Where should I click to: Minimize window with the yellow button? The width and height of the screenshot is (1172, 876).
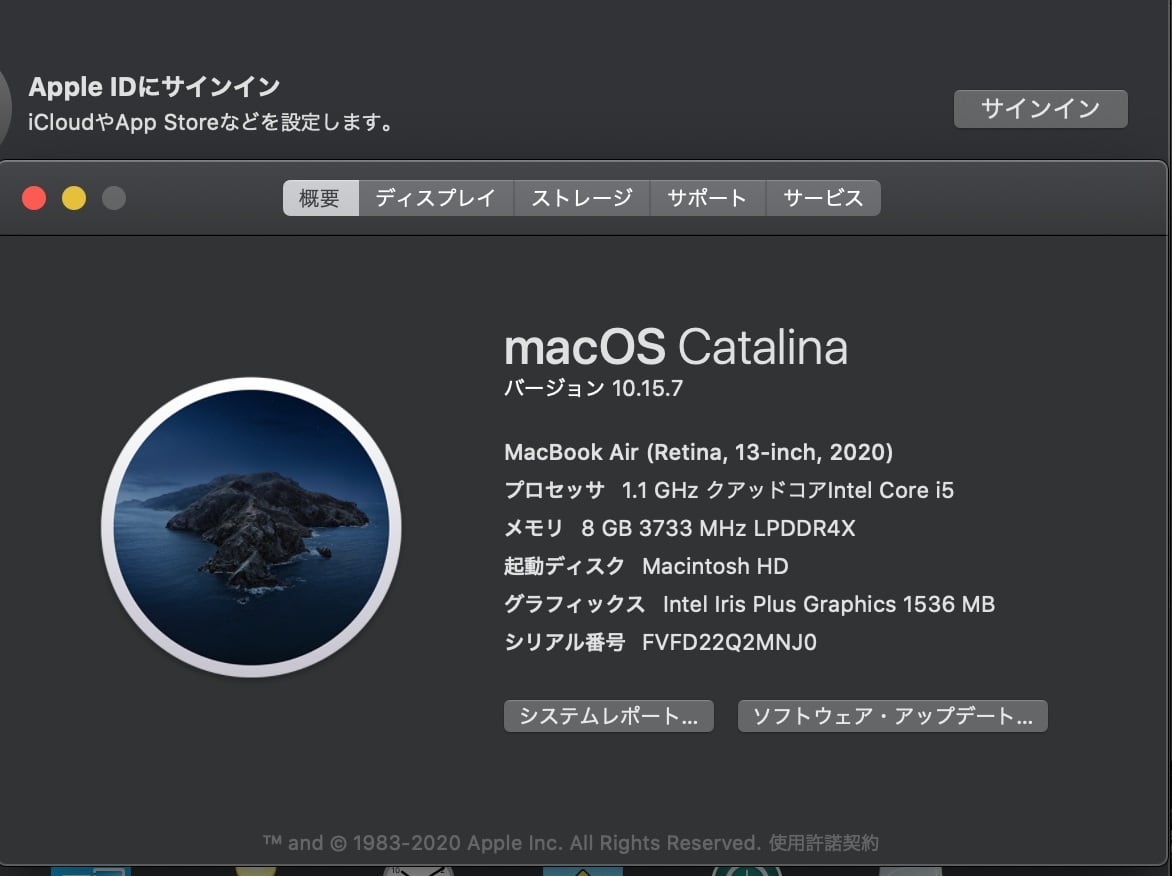(x=74, y=198)
